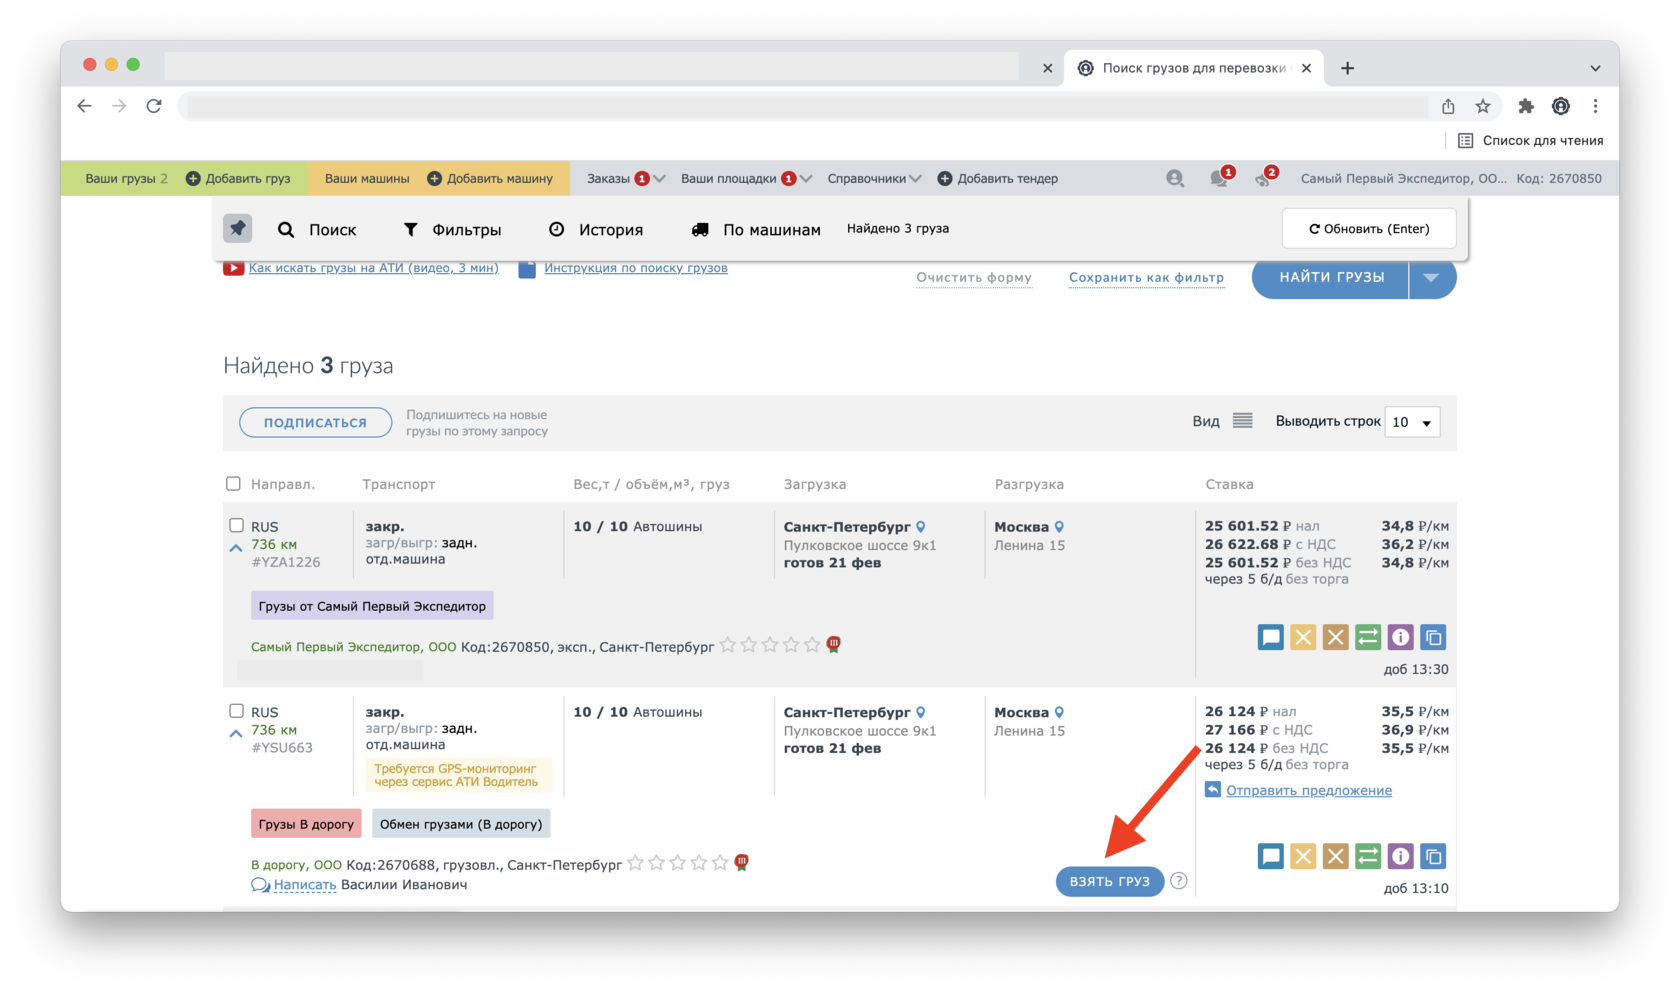Image resolution: width=1680 pixels, height=992 pixels.
Task: Click brown X icon for cargo #YSU663
Action: 1335,856
